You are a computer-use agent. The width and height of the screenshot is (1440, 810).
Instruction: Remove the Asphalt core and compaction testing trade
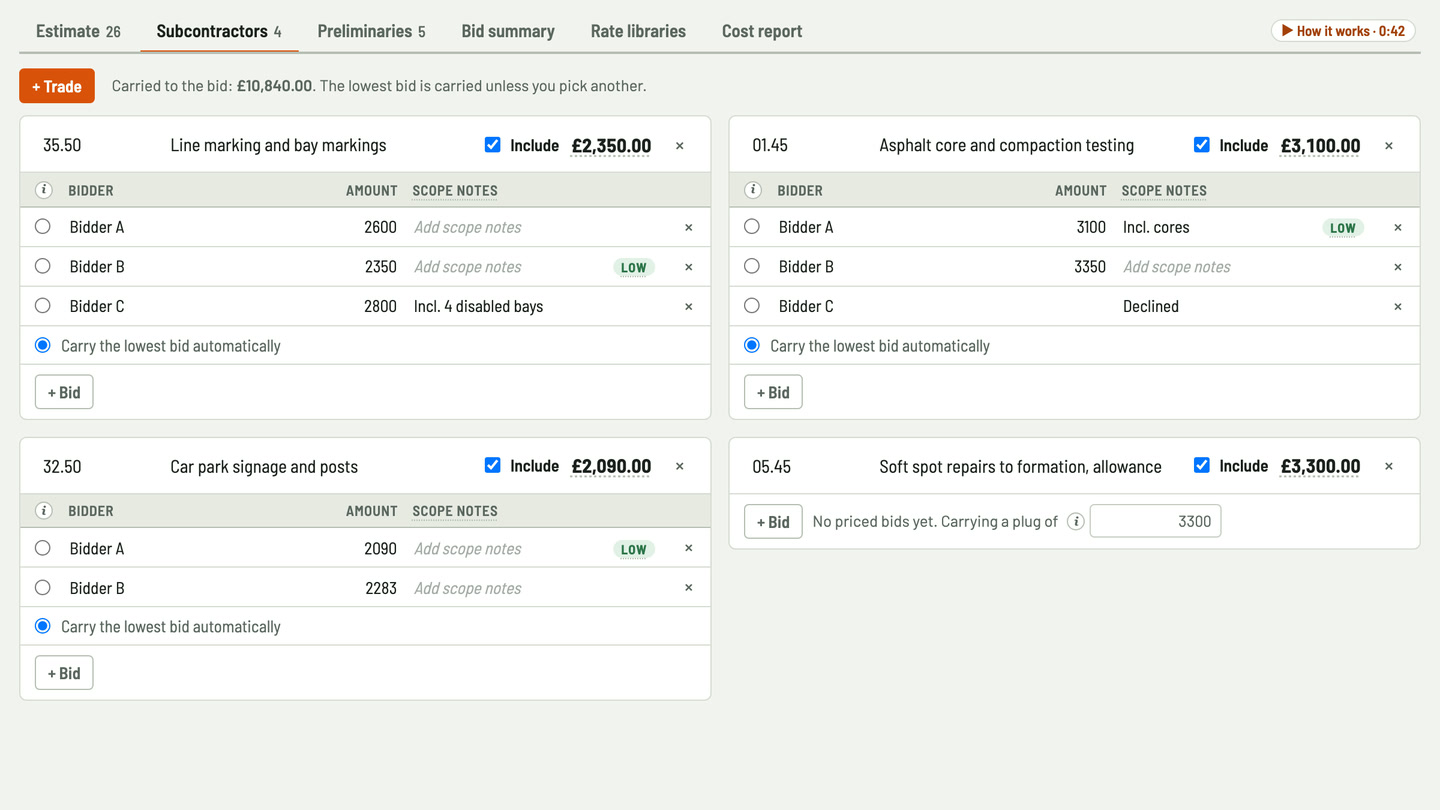[x=1389, y=146]
